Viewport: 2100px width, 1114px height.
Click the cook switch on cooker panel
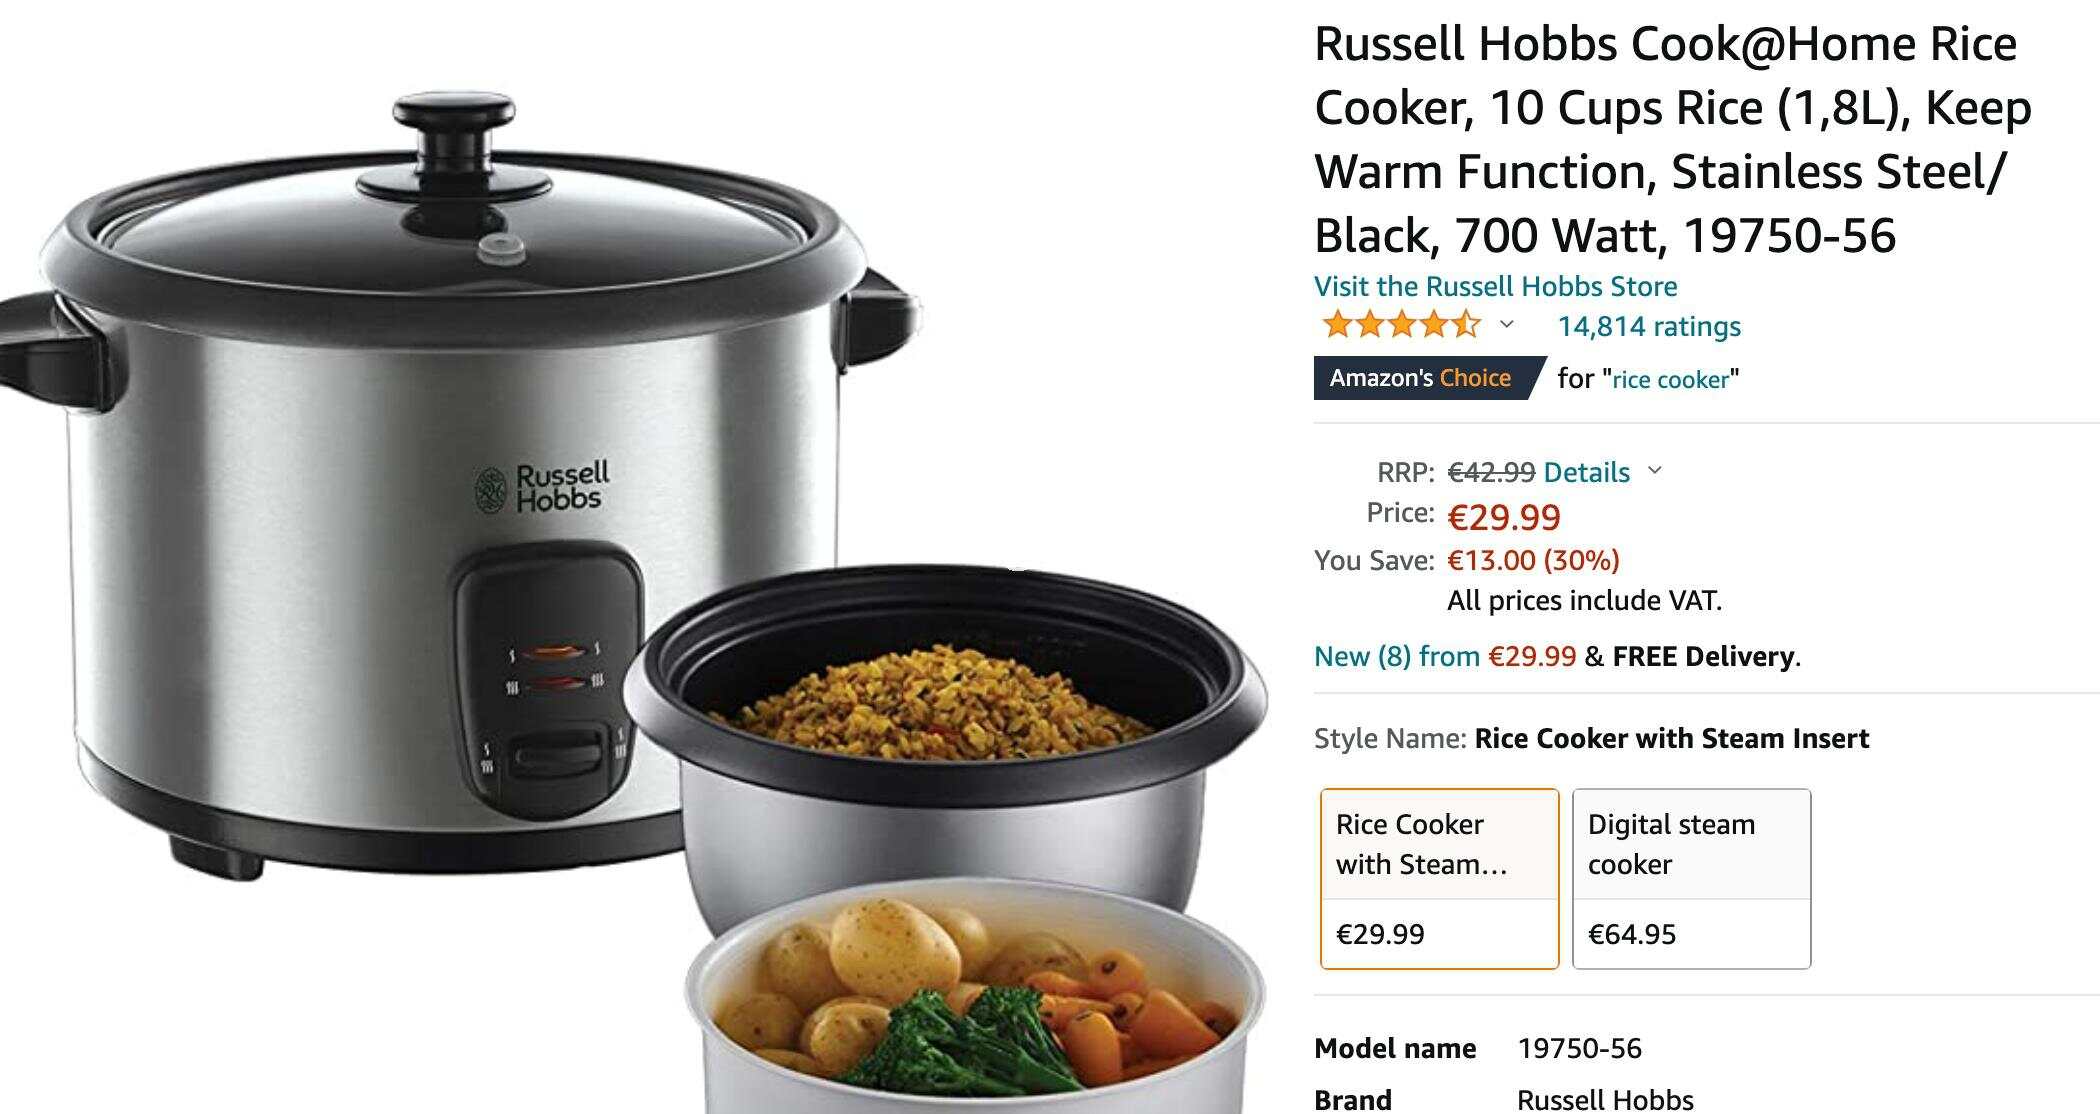(558, 756)
